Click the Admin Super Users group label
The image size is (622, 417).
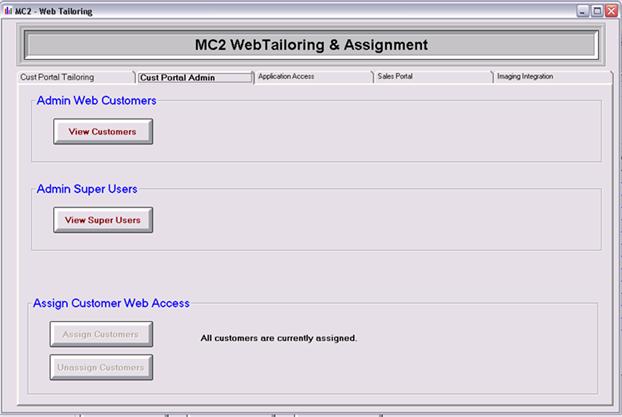pos(87,188)
